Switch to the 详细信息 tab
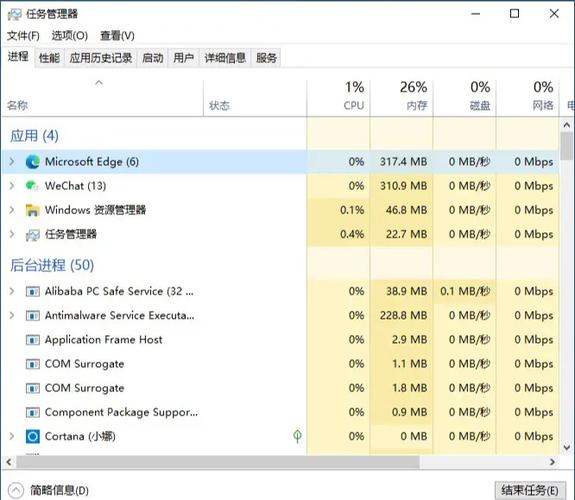This screenshot has height=500, width=575. click(x=225, y=58)
